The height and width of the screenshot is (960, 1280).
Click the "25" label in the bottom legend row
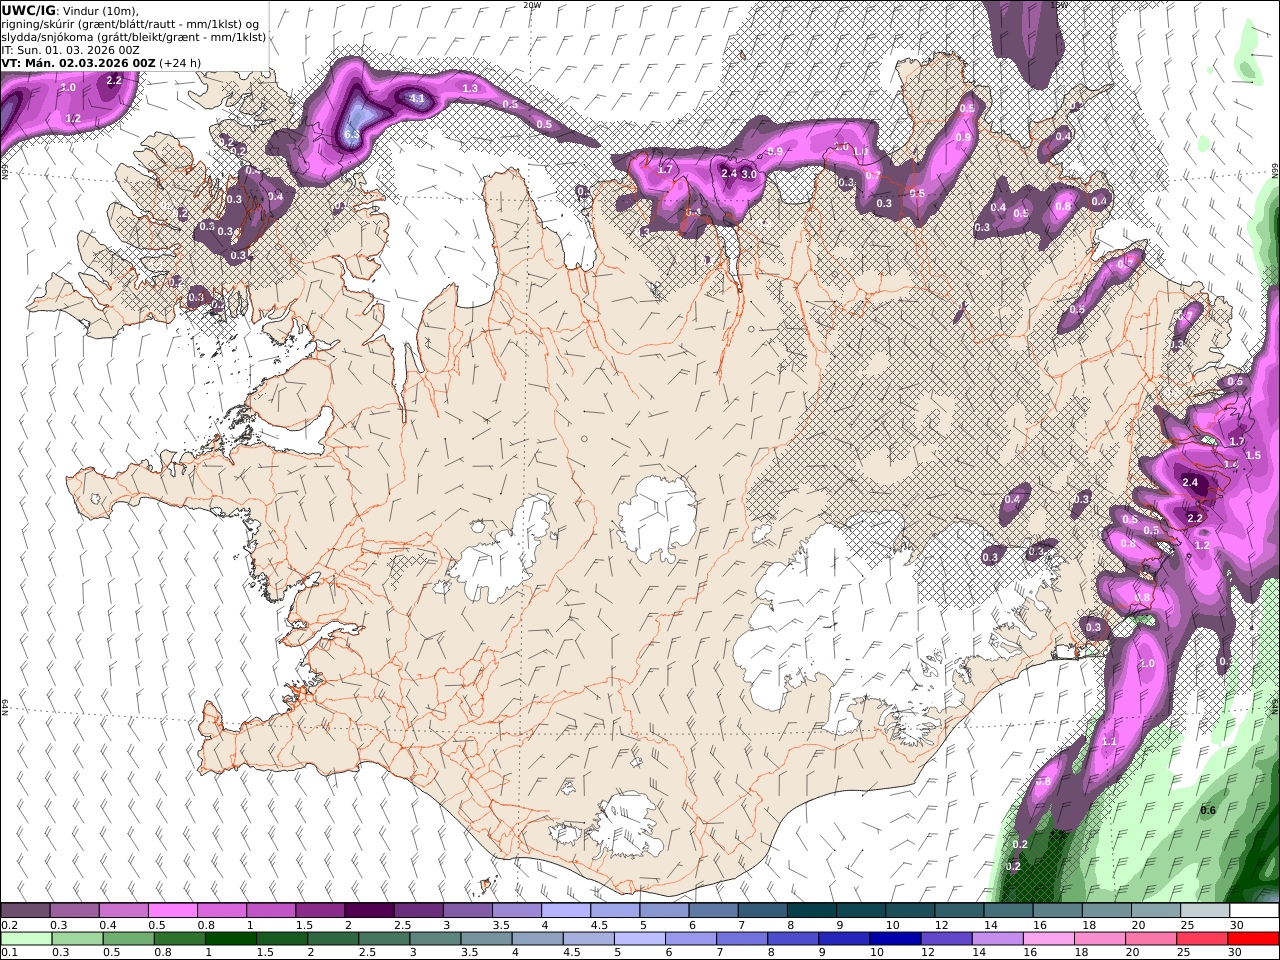[1183, 953]
